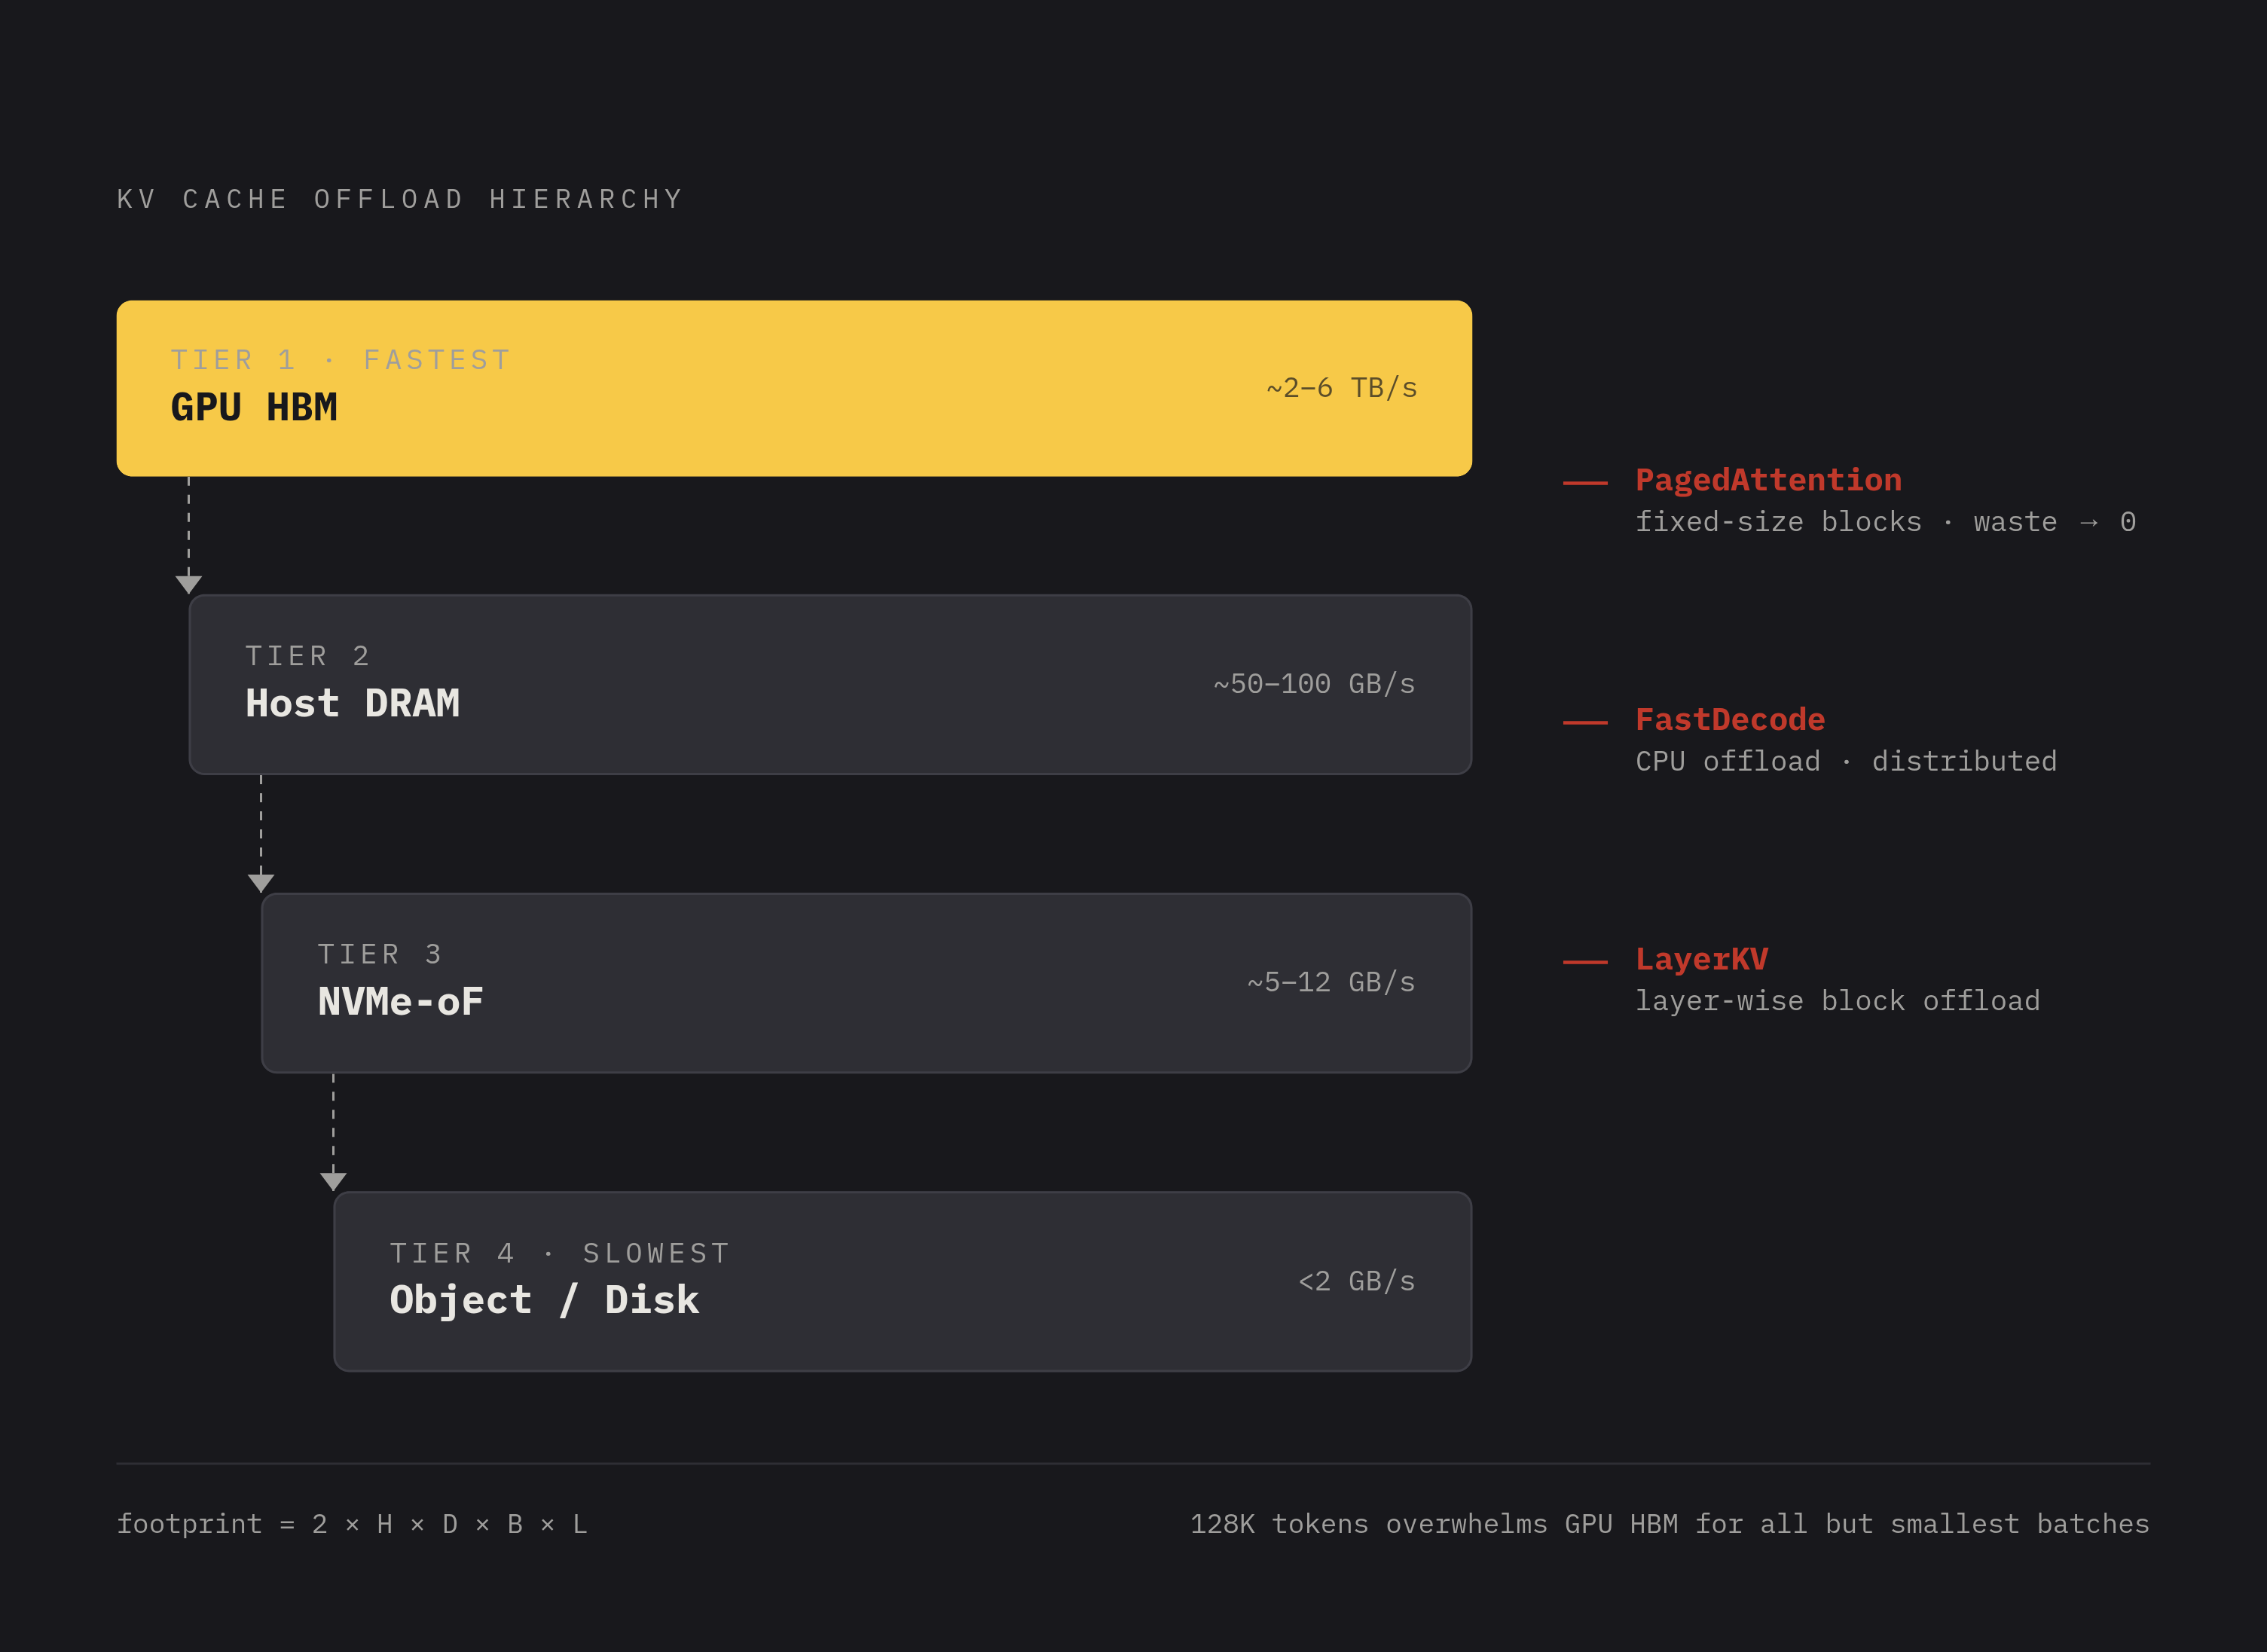The image size is (2267, 1652).
Task: Open the PagedAttention heading
Action: point(1768,480)
